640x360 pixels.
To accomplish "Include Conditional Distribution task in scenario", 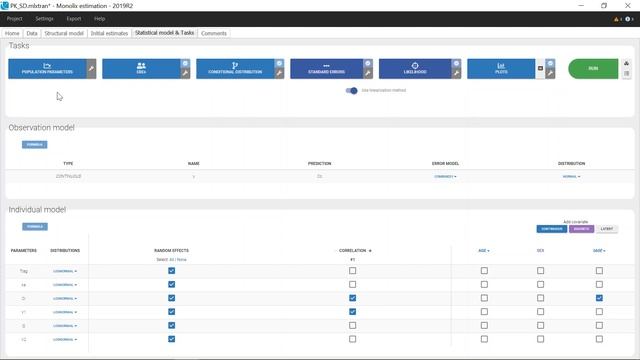I will click(279, 63).
